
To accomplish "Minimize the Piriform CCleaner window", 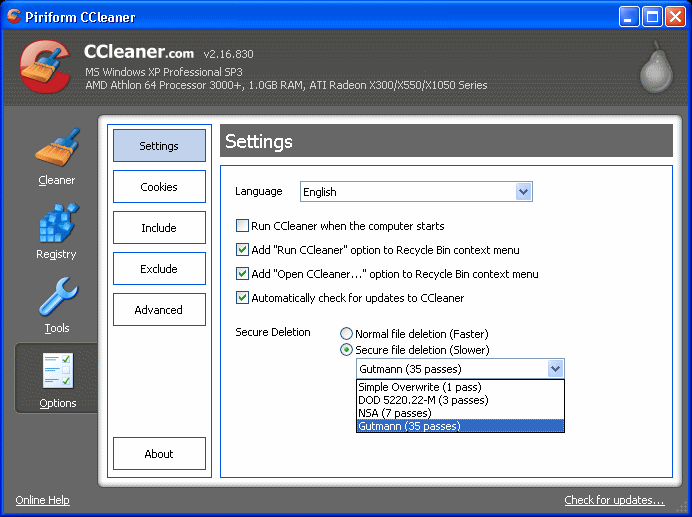I will [x=629, y=17].
